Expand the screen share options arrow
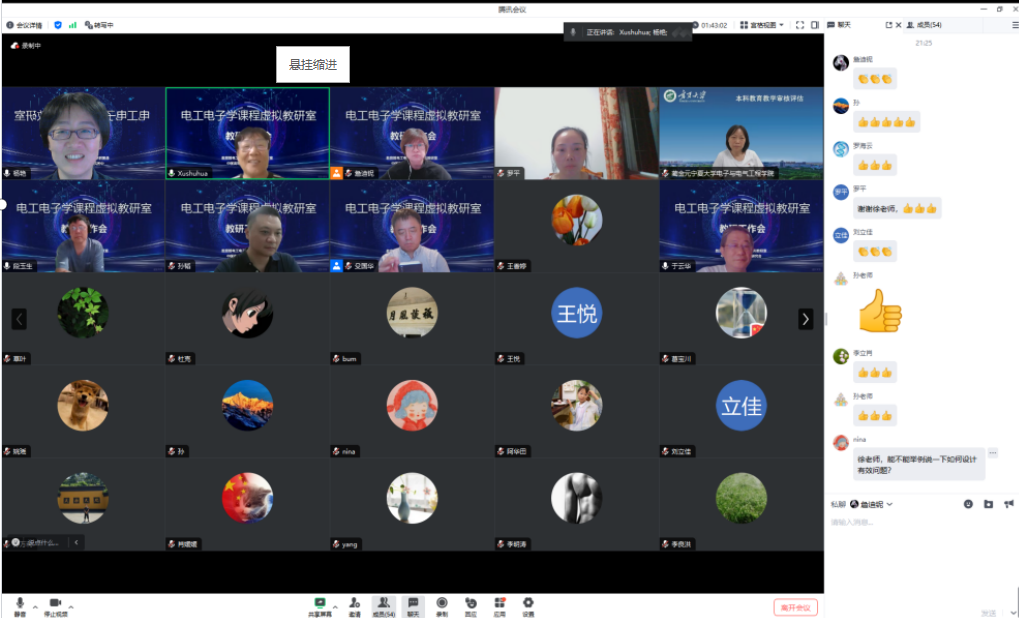The width and height of the screenshot is (1019, 618). click(335, 607)
